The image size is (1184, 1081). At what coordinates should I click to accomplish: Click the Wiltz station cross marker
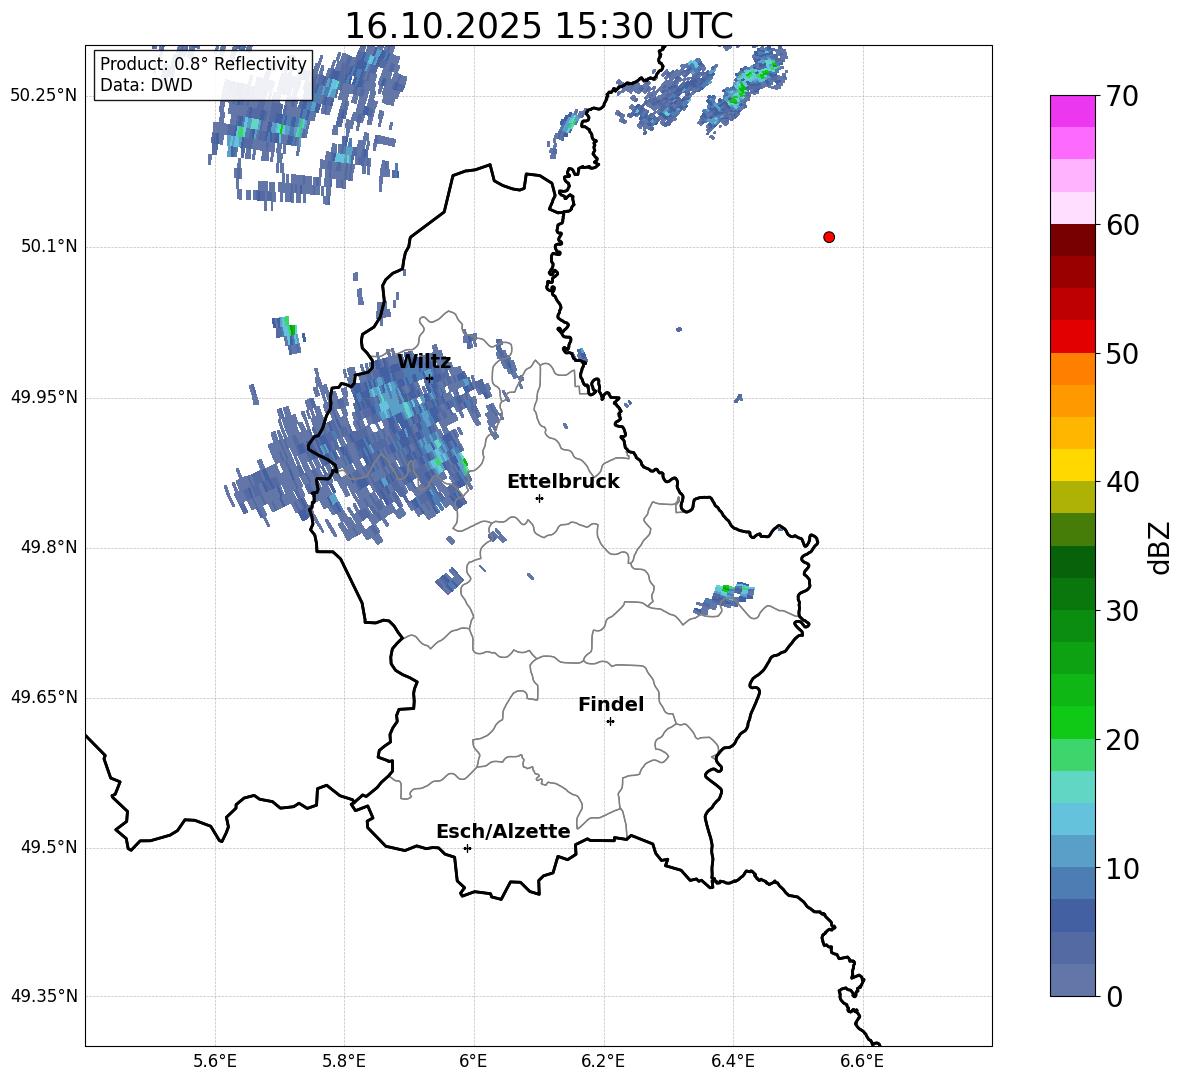(x=429, y=379)
